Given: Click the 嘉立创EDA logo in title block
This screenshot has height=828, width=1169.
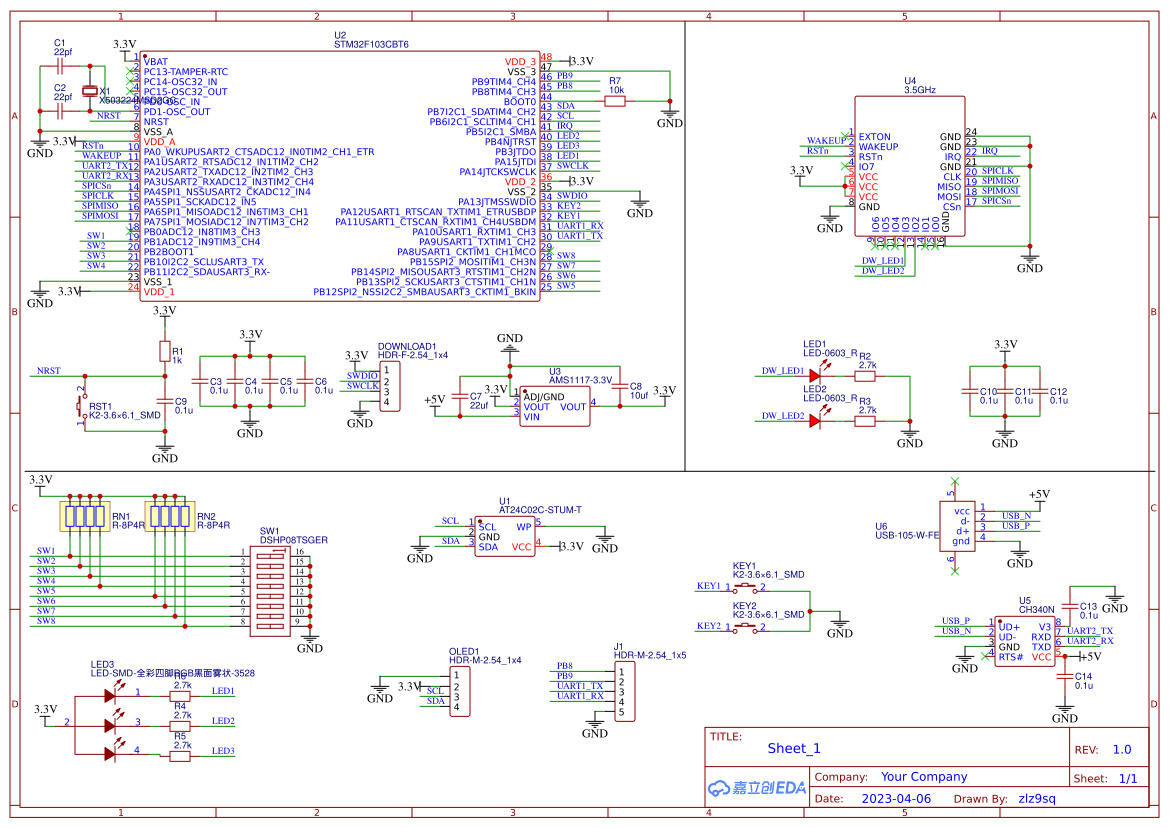Looking at the screenshot, I should pyautogui.click(x=757, y=788).
